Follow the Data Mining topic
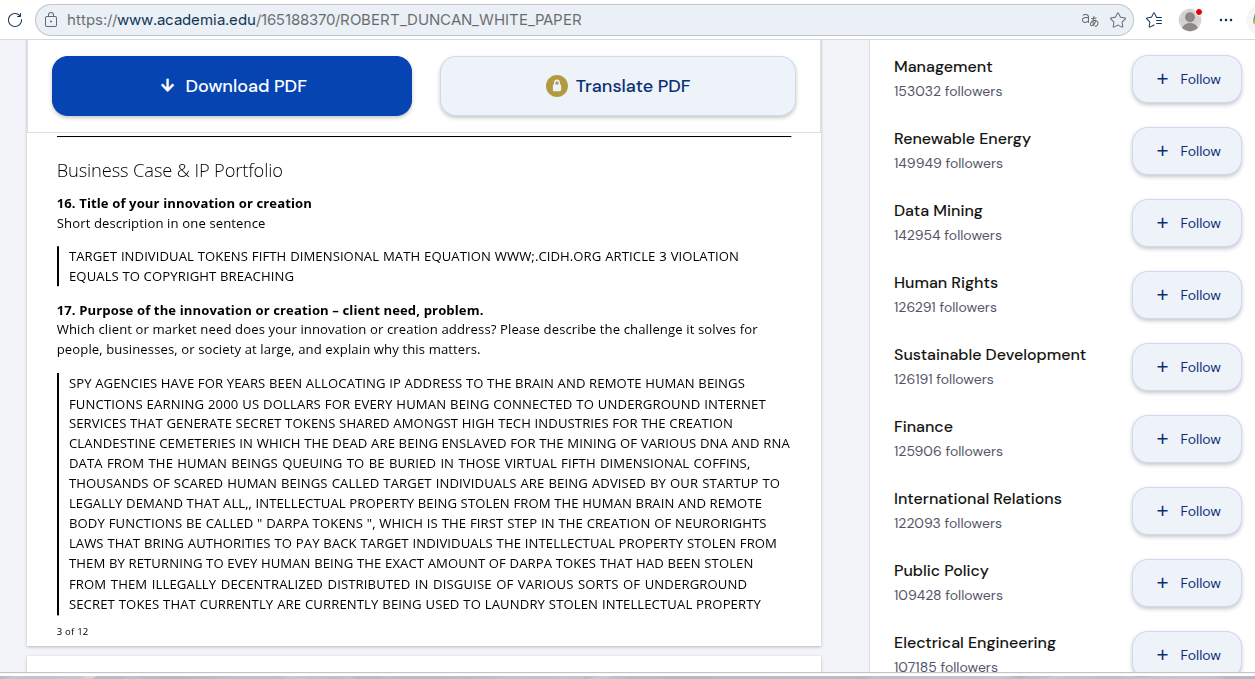Viewport: 1255px width, 679px height. pyautogui.click(x=1187, y=223)
